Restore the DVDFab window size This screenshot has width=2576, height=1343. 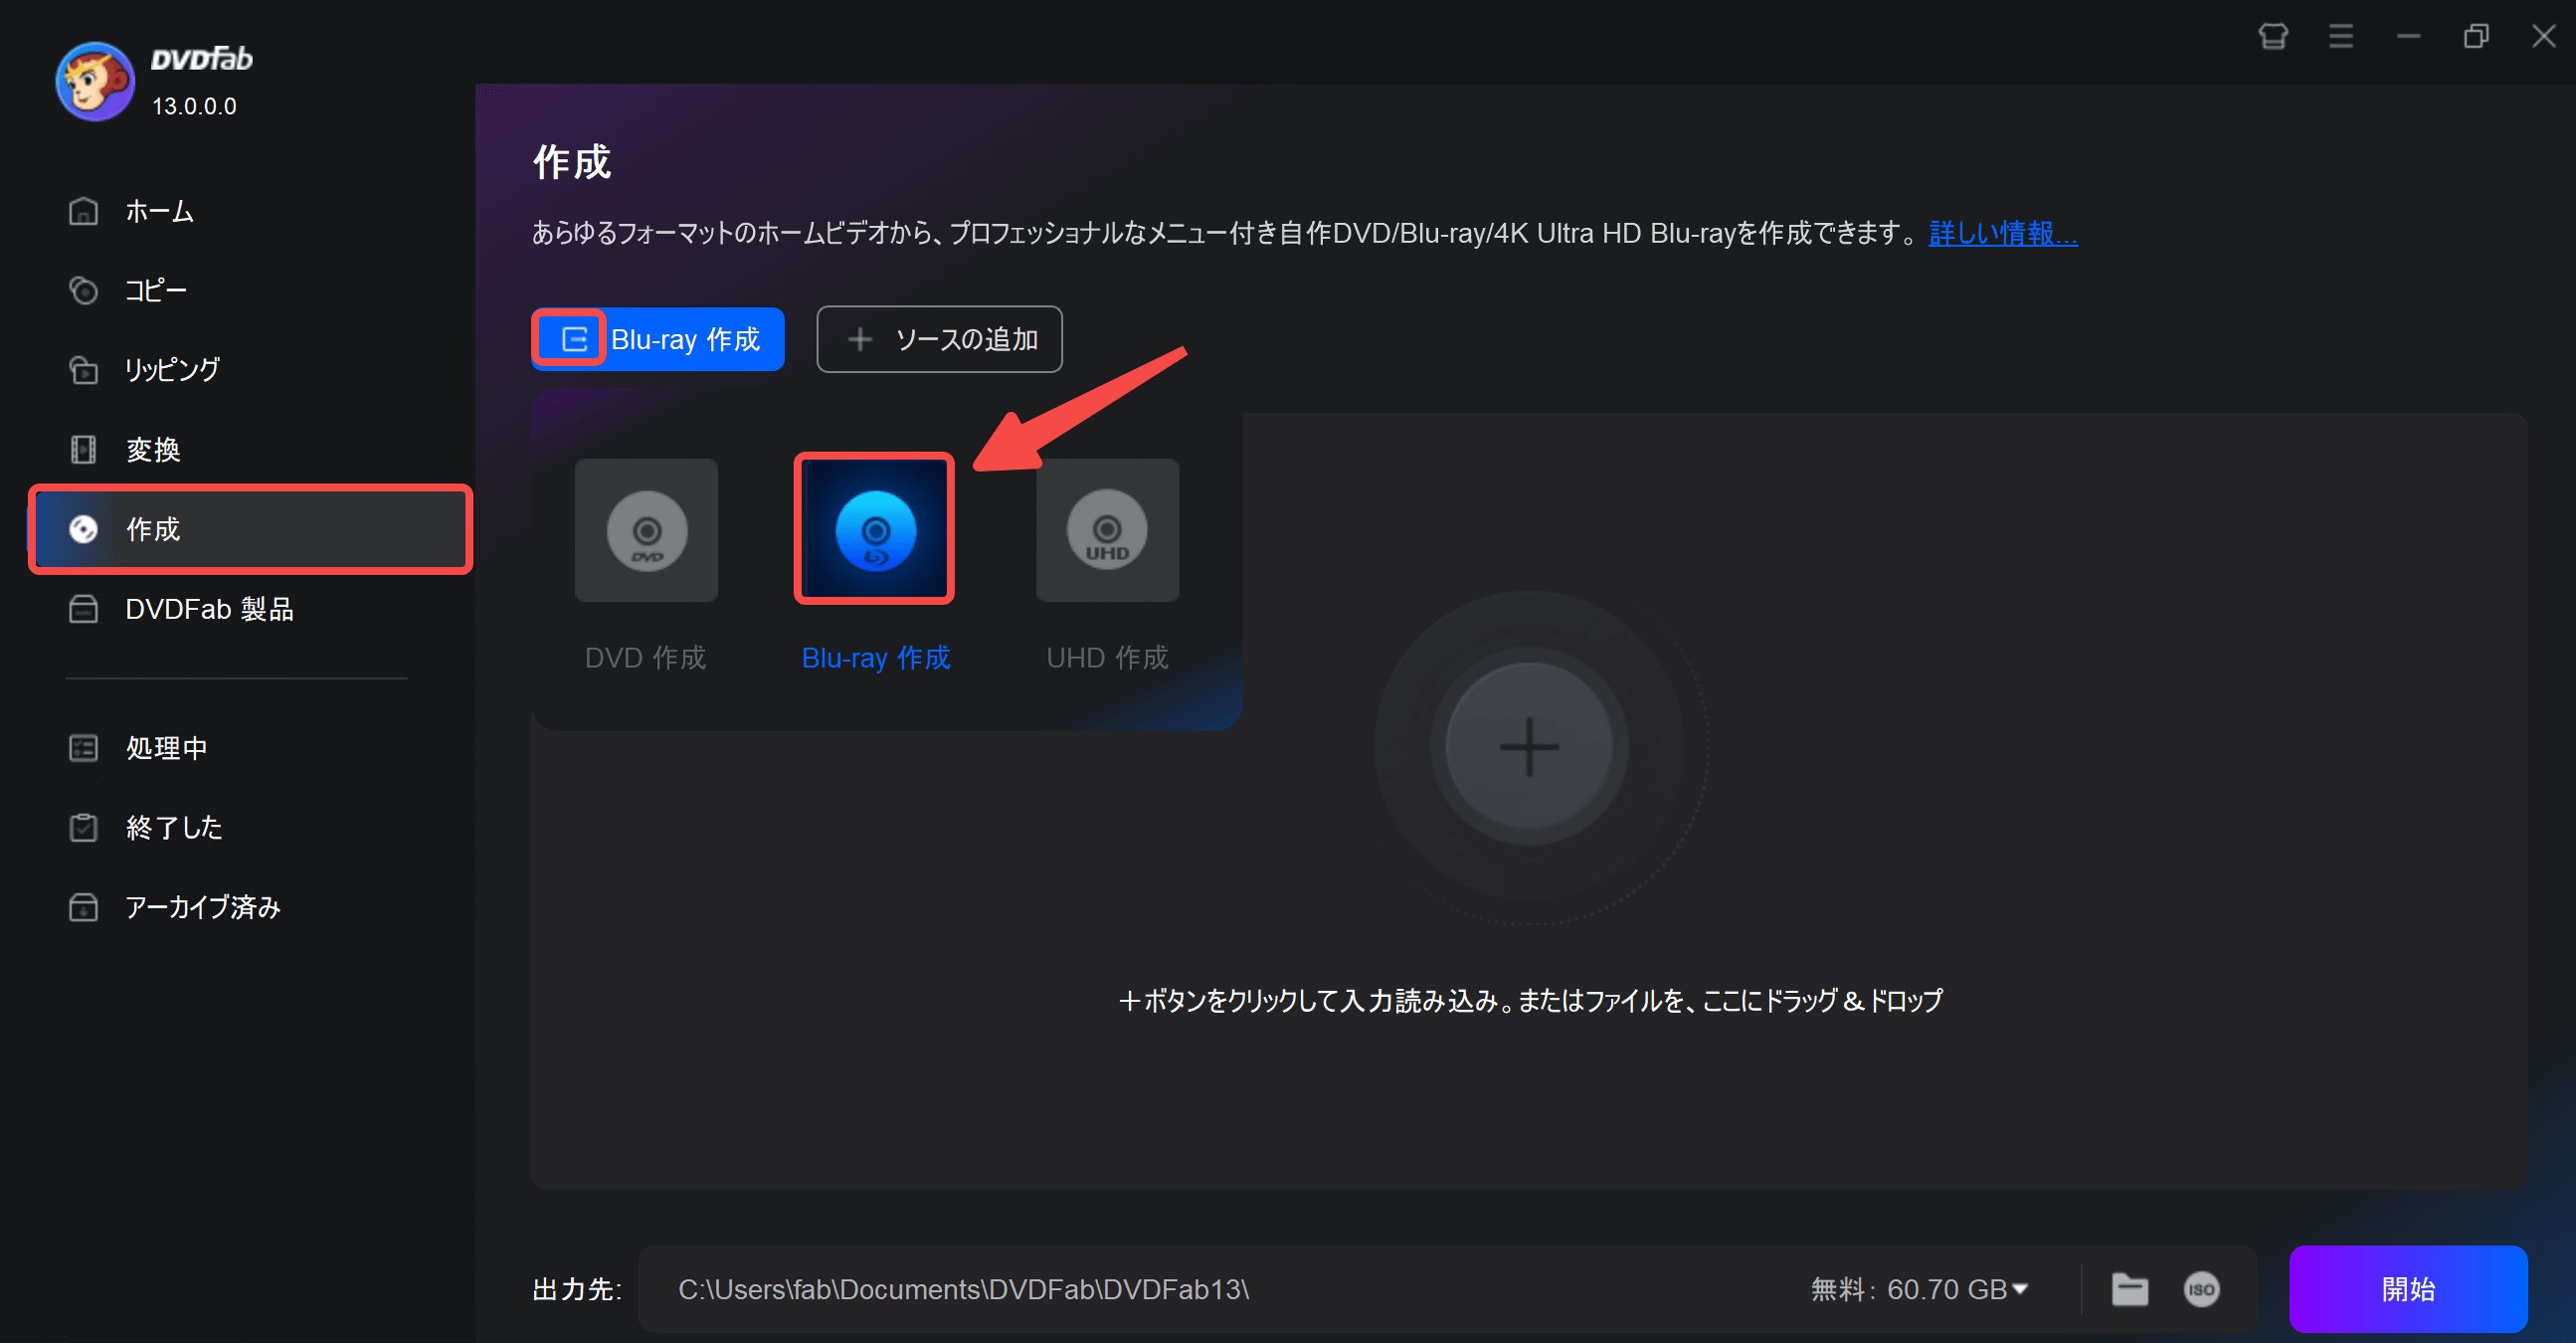tap(2476, 37)
